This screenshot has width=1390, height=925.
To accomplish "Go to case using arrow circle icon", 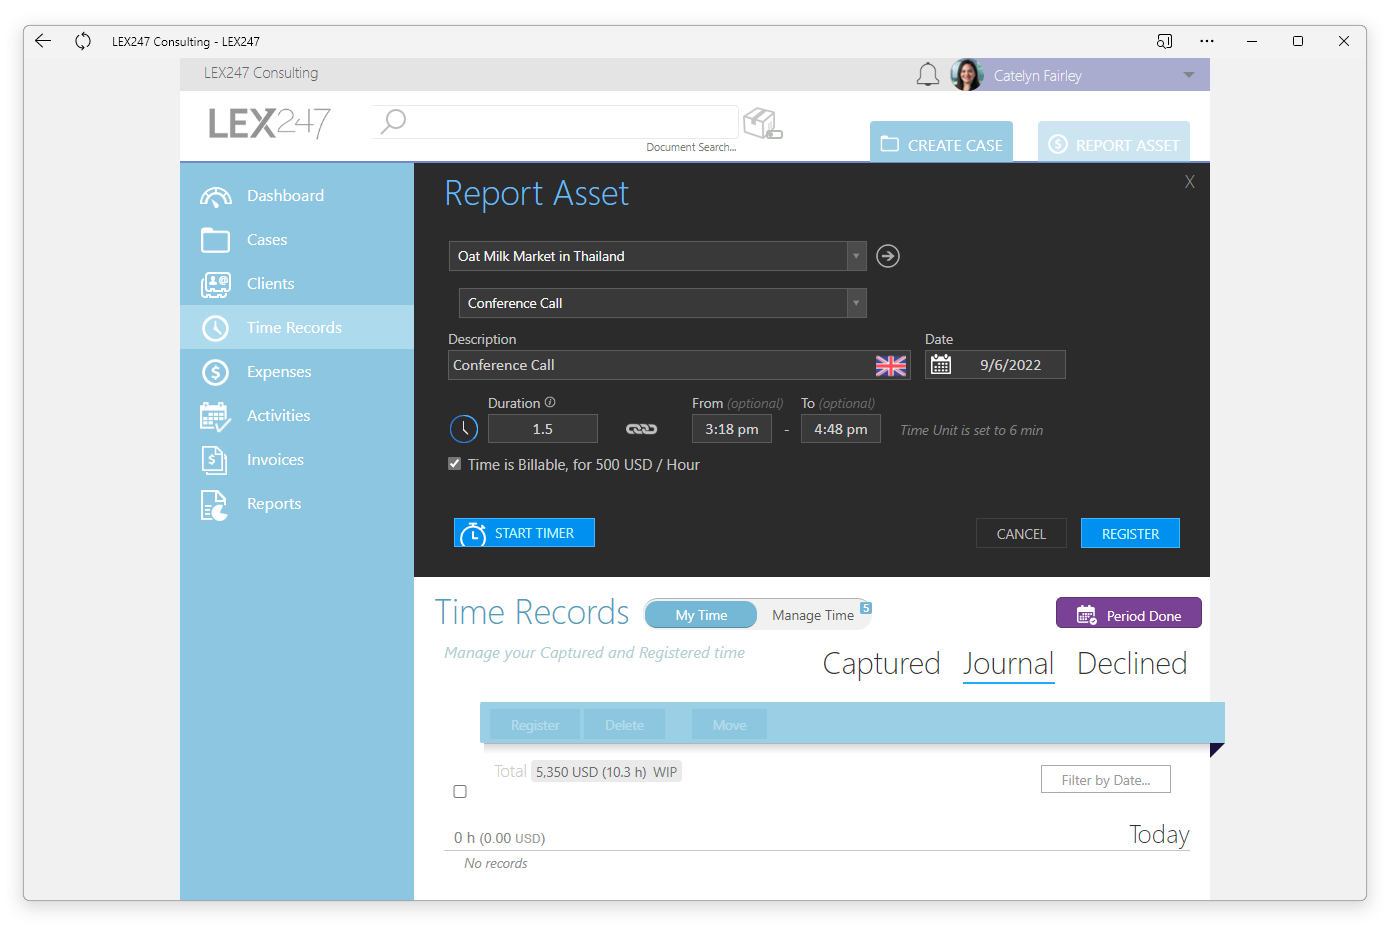I will (x=888, y=256).
